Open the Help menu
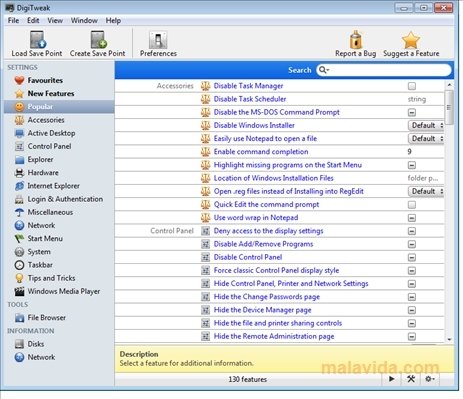Image resolution: width=463 pixels, height=399 pixels. [x=113, y=21]
